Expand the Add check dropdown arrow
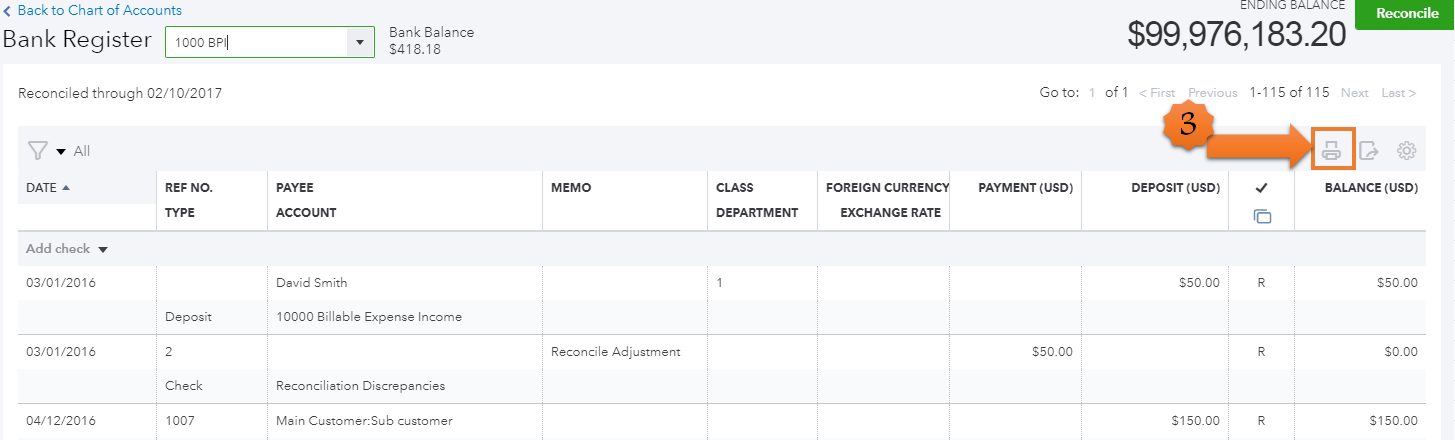The width and height of the screenshot is (1455, 440). [102, 249]
